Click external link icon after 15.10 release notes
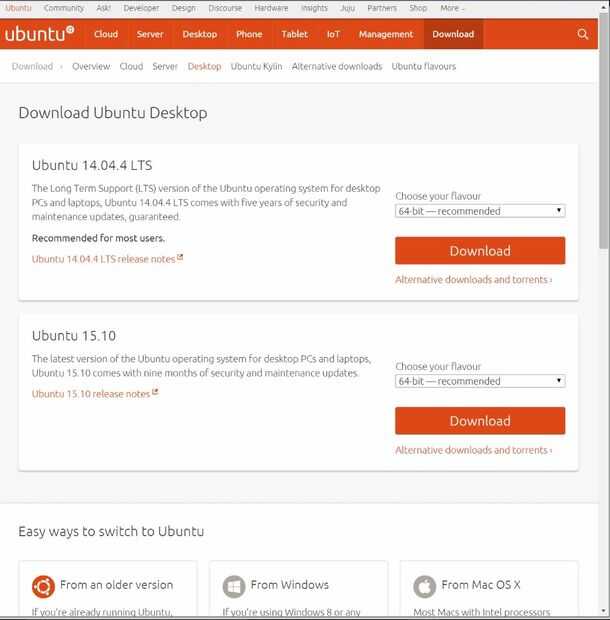The image size is (610, 620). tap(155, 392)
